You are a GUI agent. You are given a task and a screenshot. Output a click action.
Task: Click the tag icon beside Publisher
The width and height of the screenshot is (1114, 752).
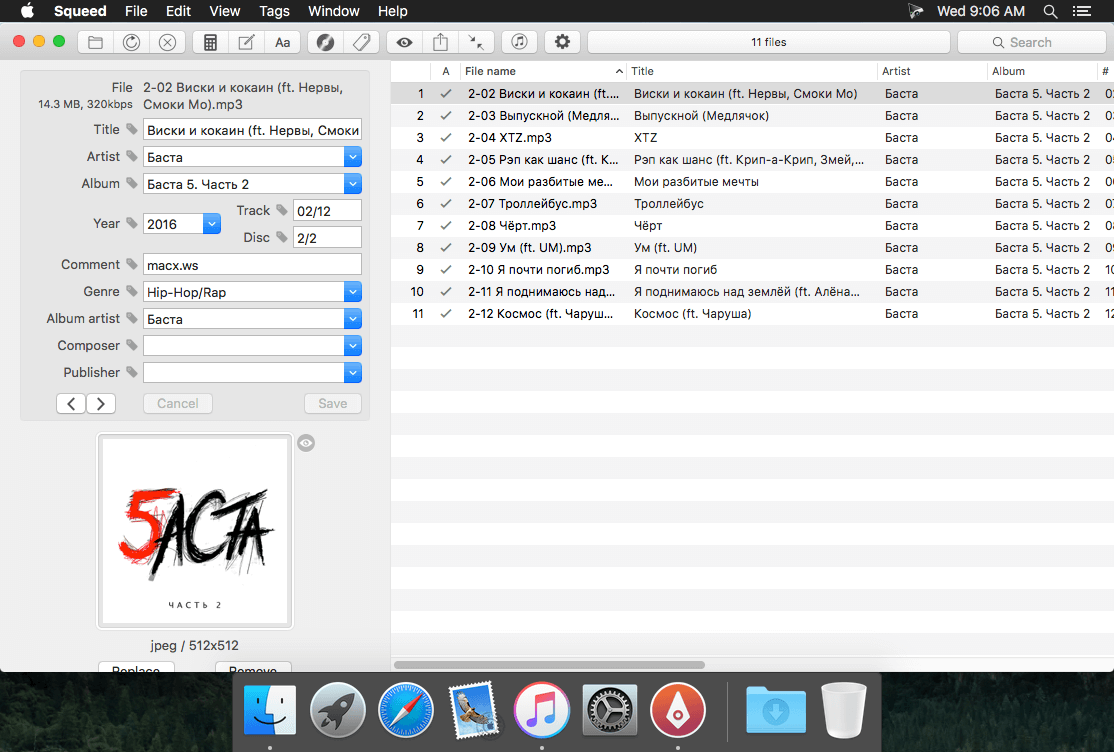point(131,372)
